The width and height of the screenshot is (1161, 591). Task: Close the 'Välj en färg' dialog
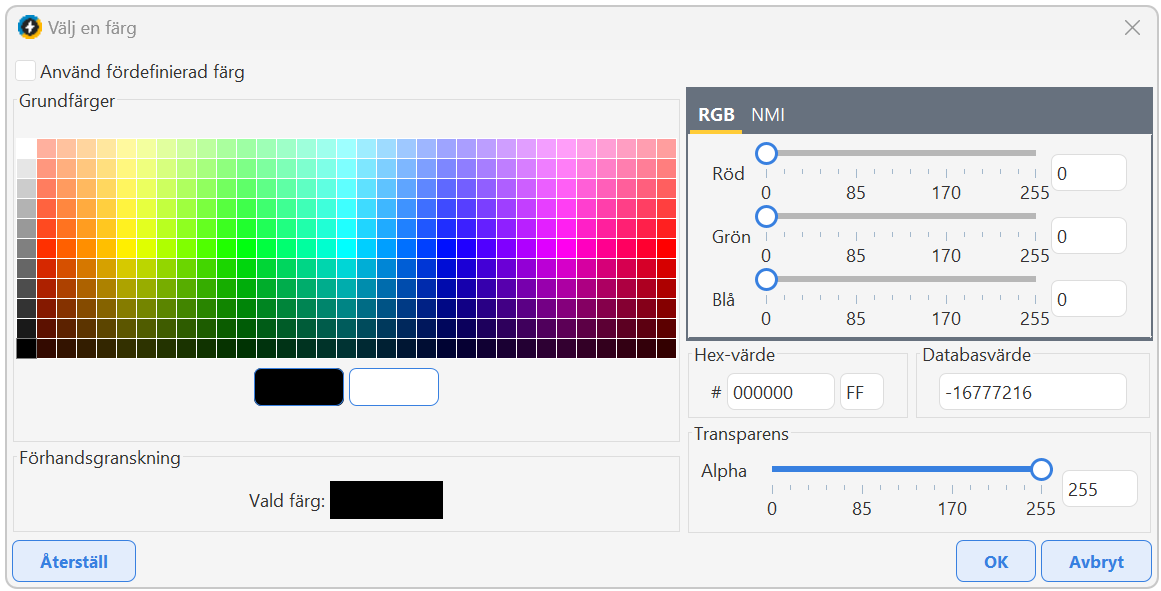[1132, 28]
